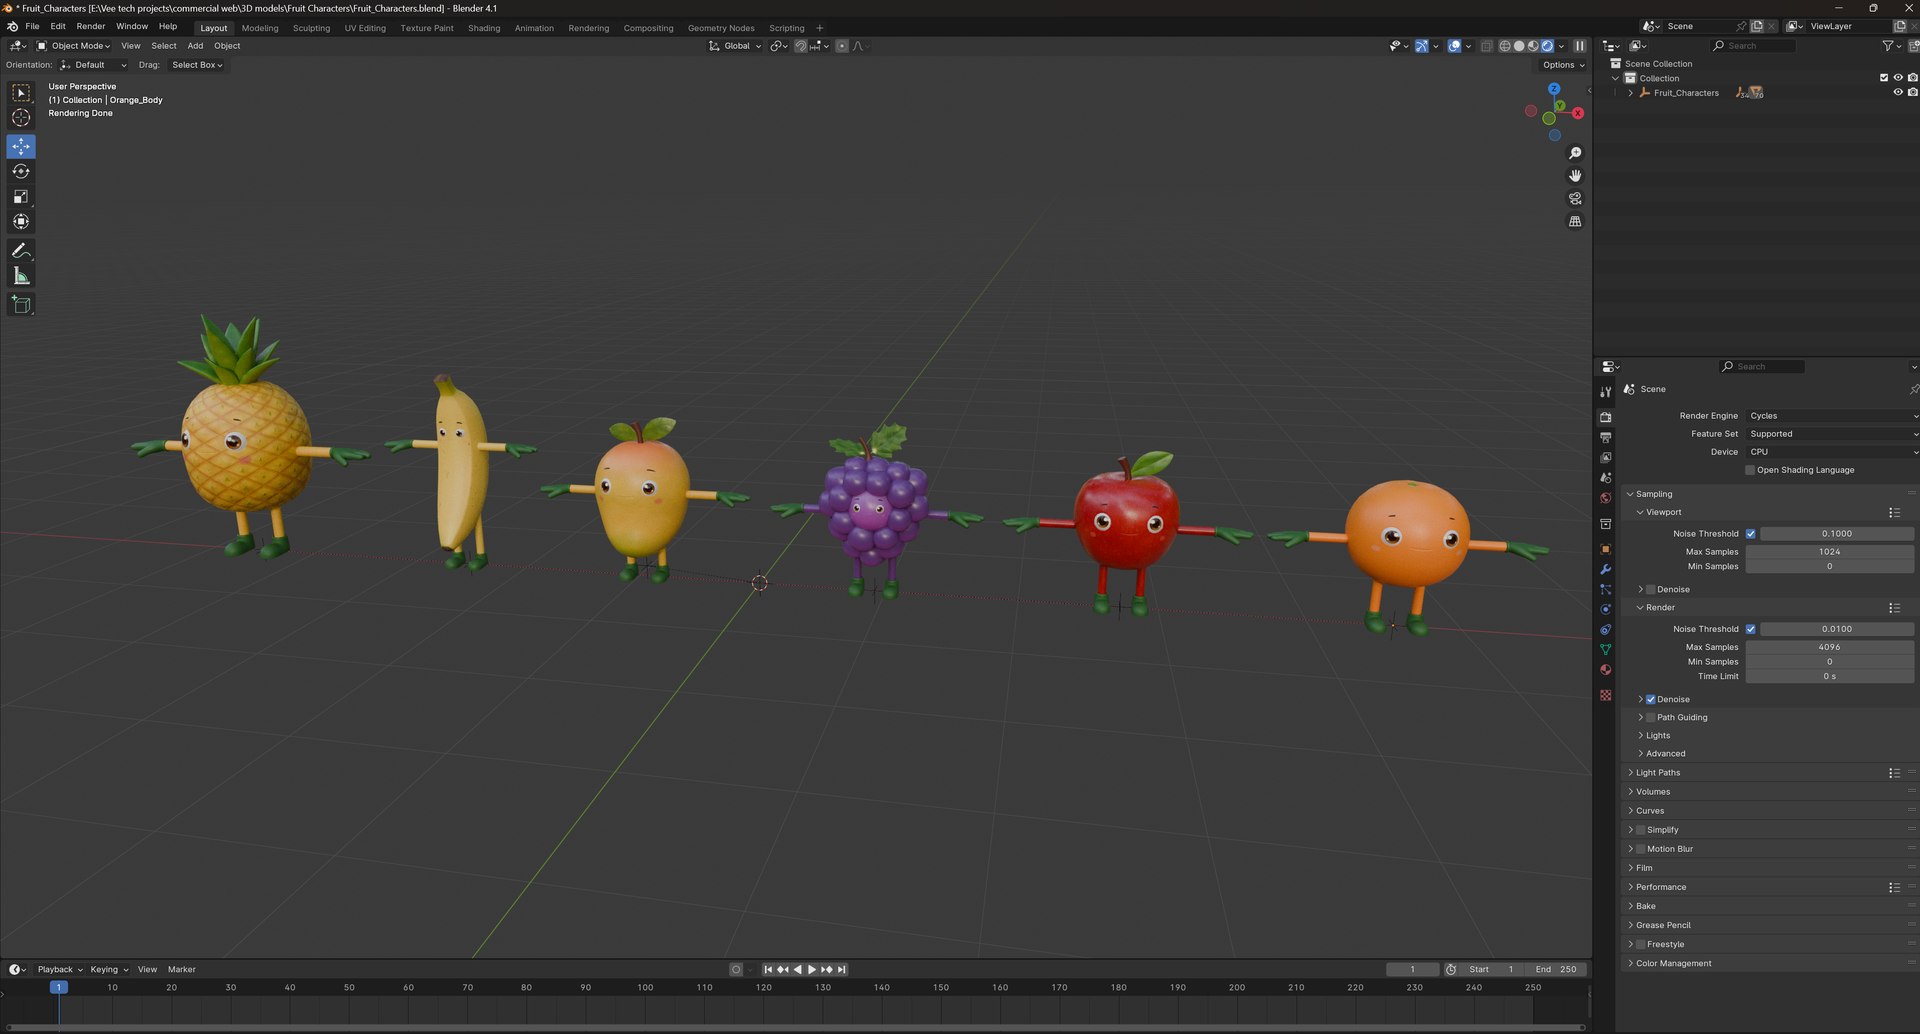
Task: Open the Output properties tab
Action: click(x=1605, y=438)
